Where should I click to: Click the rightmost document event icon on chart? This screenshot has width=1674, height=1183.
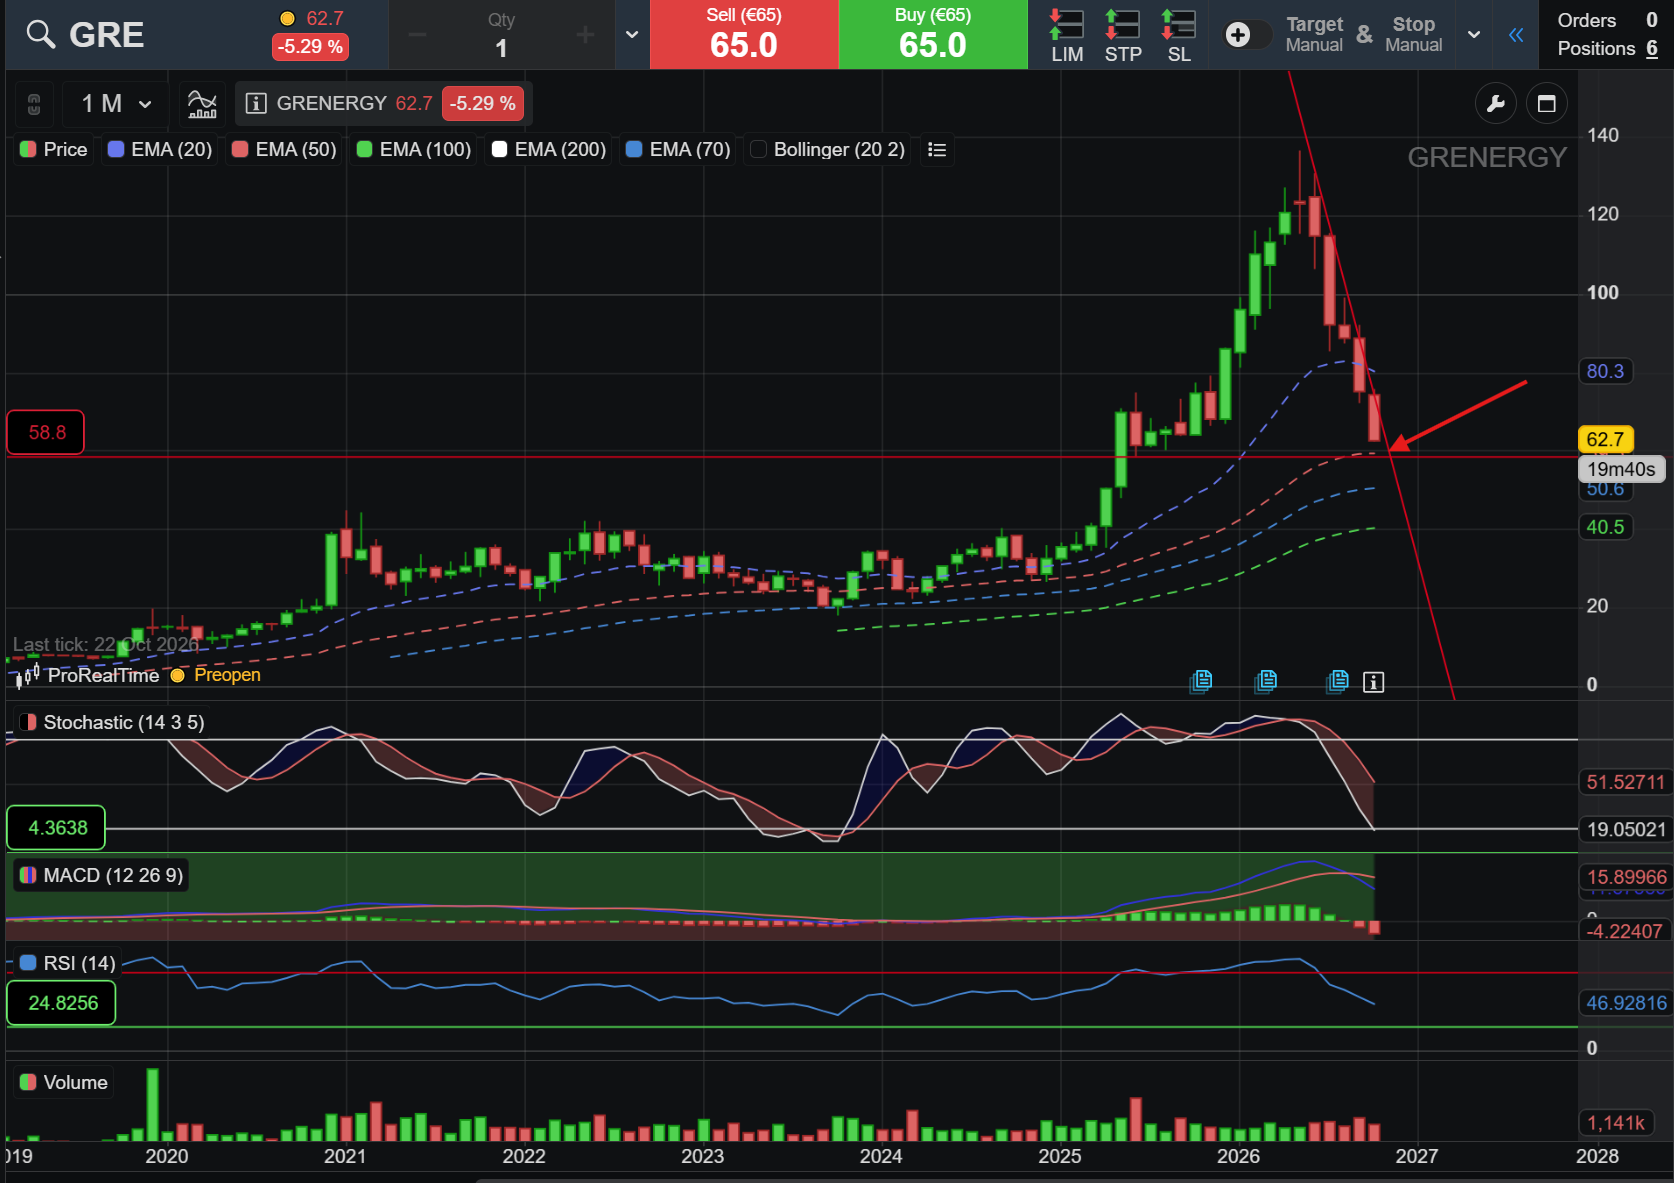pyautogui.click(x=1338, y=682)
